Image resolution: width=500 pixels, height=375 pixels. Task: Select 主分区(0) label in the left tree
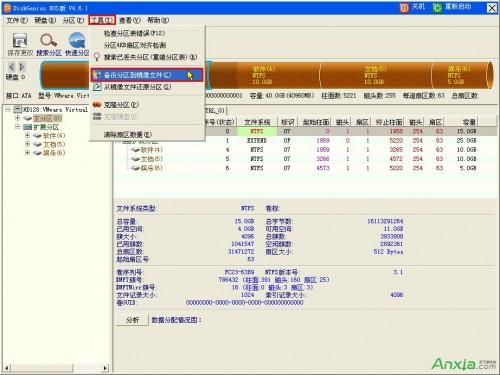click(47, 118)
